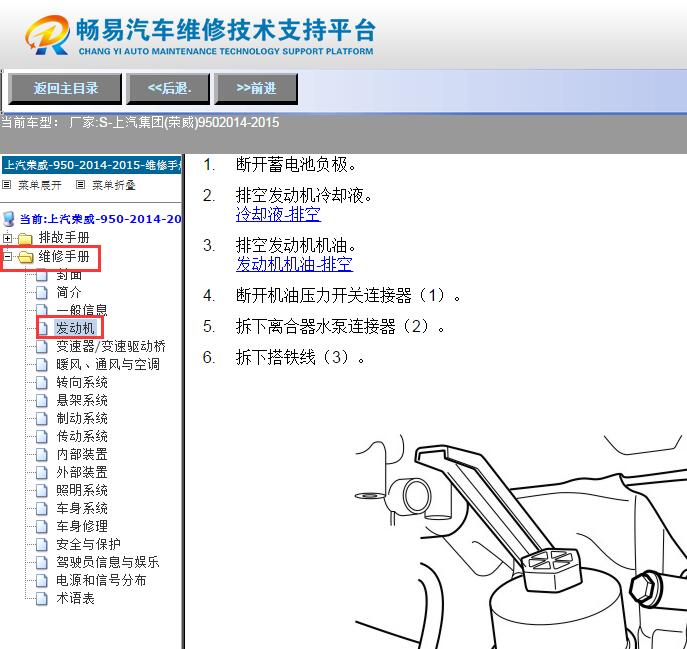Open the 发动机 section
Screen dimensions: 687x649
click(x=75, y=328)
